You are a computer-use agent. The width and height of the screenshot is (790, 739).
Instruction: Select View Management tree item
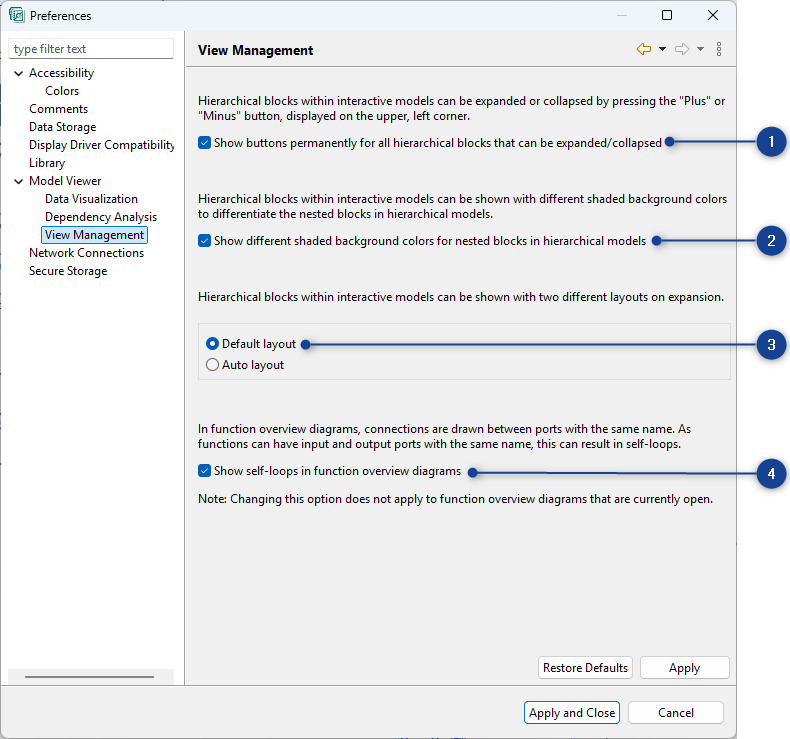coord(94,235)
